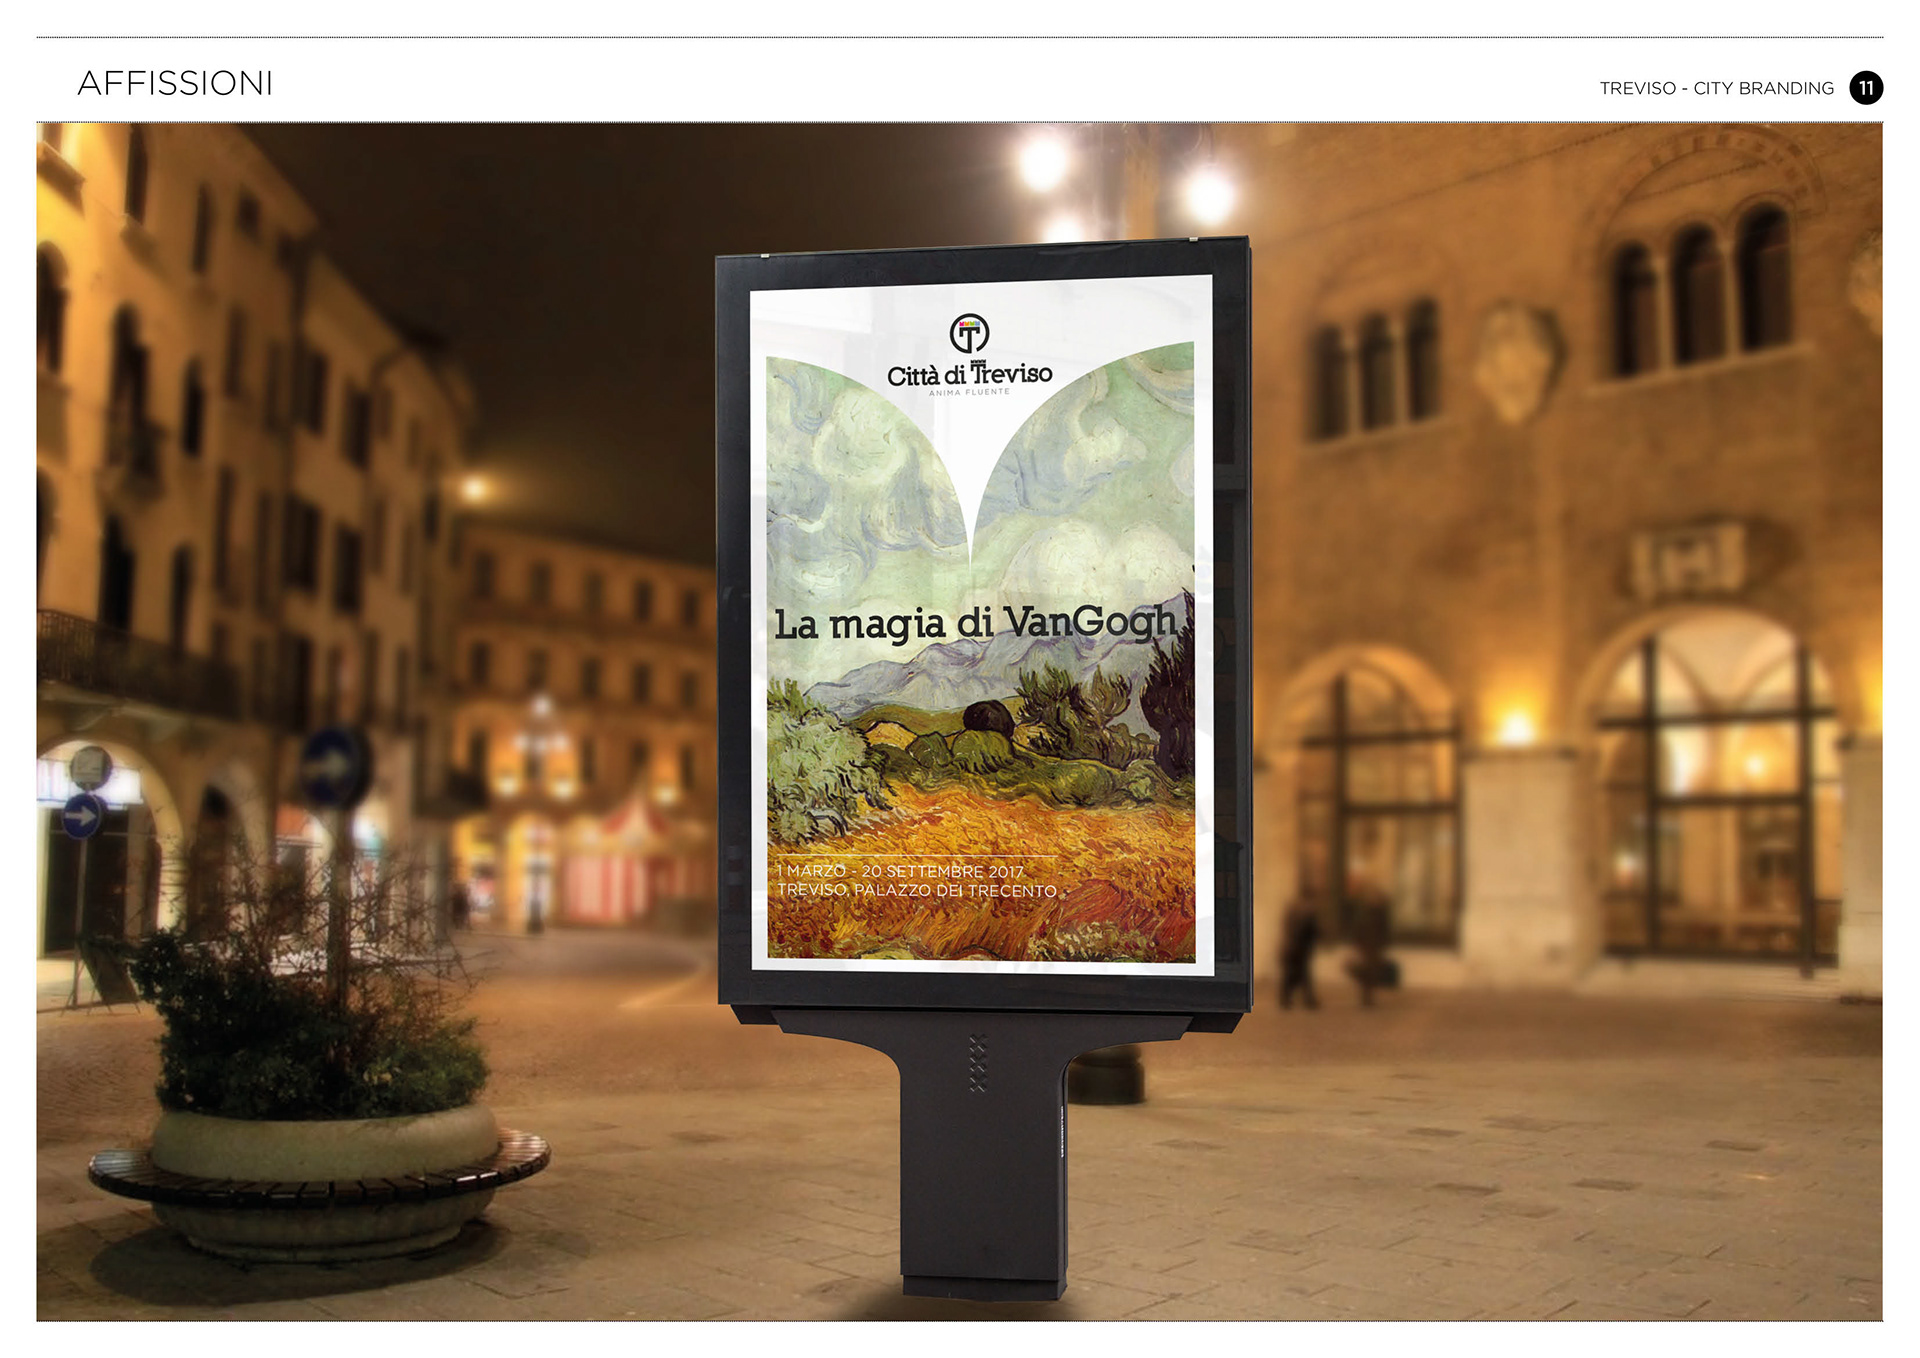
Task: Click the wall lamp between the arches
Action: 1514,725
